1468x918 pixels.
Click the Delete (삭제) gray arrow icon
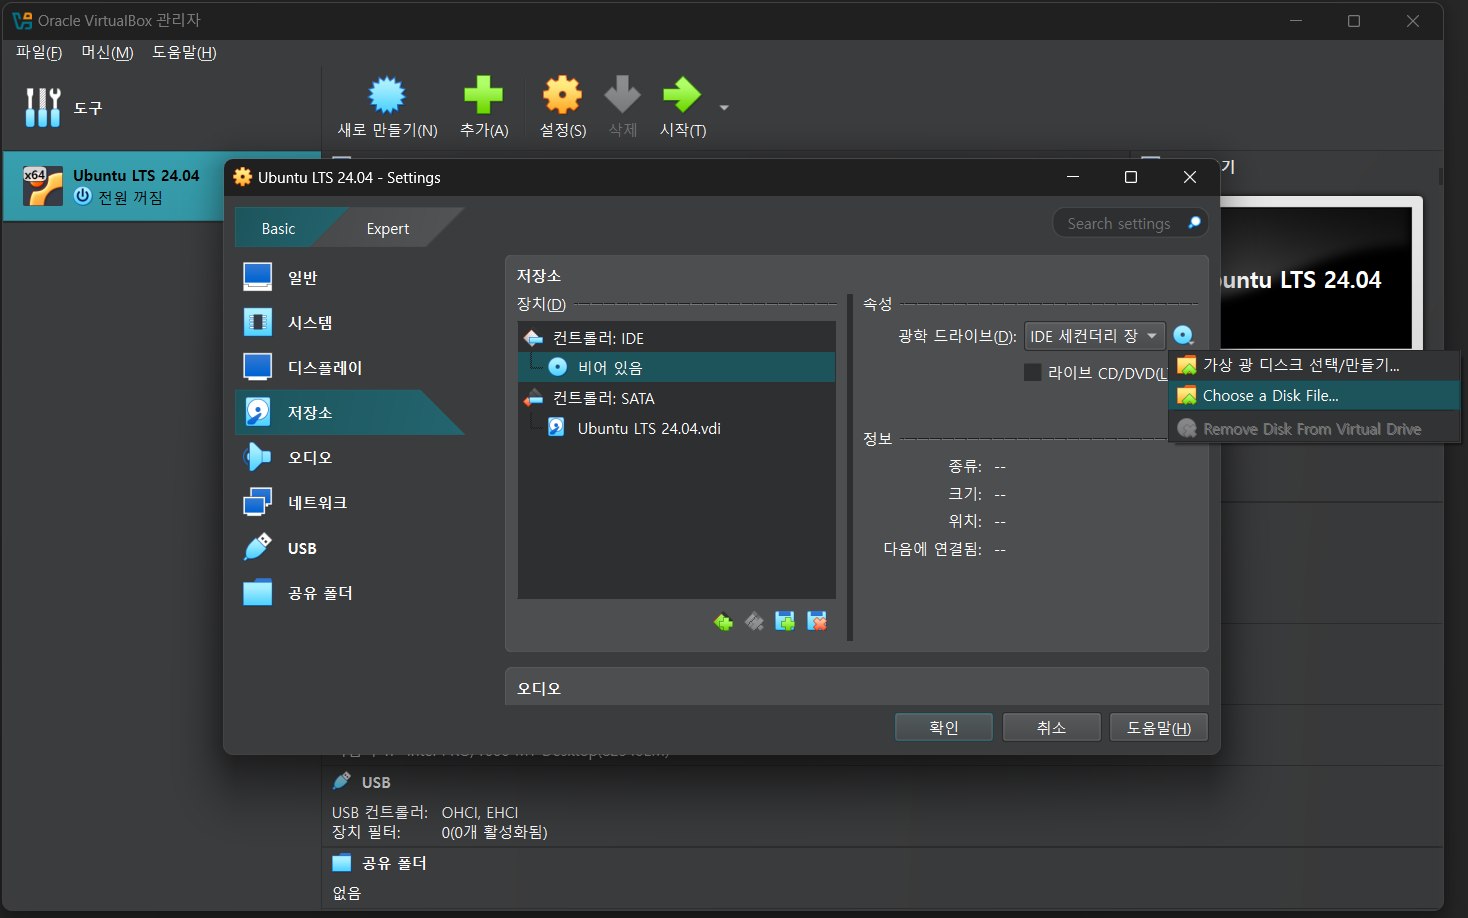point(622,95)
